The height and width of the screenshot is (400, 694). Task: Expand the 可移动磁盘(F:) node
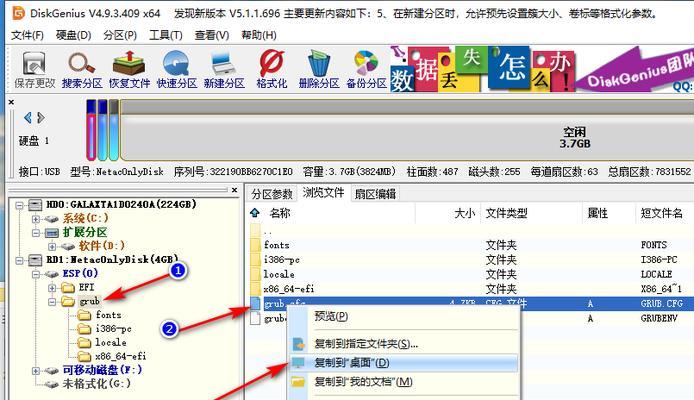coord(36,371)
